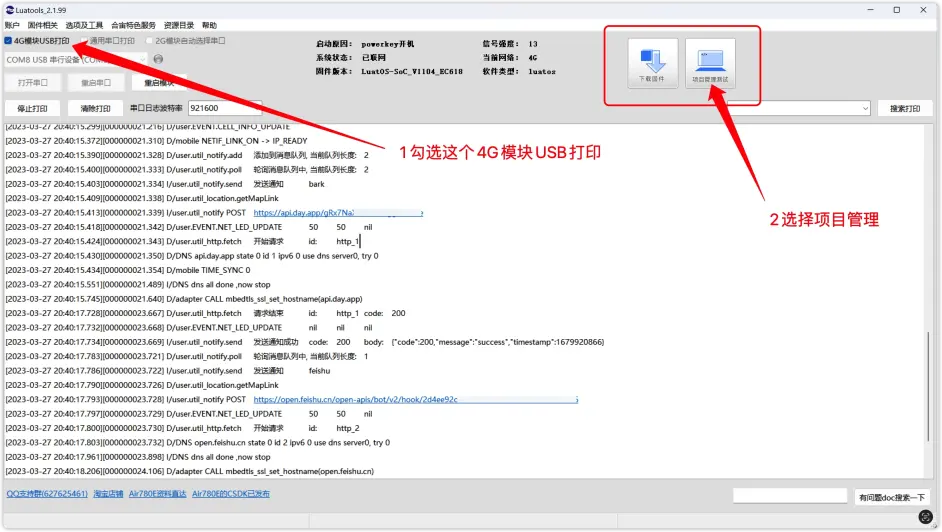Open 项目管理测试 project management icon
This screenshot has height=532, width=942.
click(710, 65)
